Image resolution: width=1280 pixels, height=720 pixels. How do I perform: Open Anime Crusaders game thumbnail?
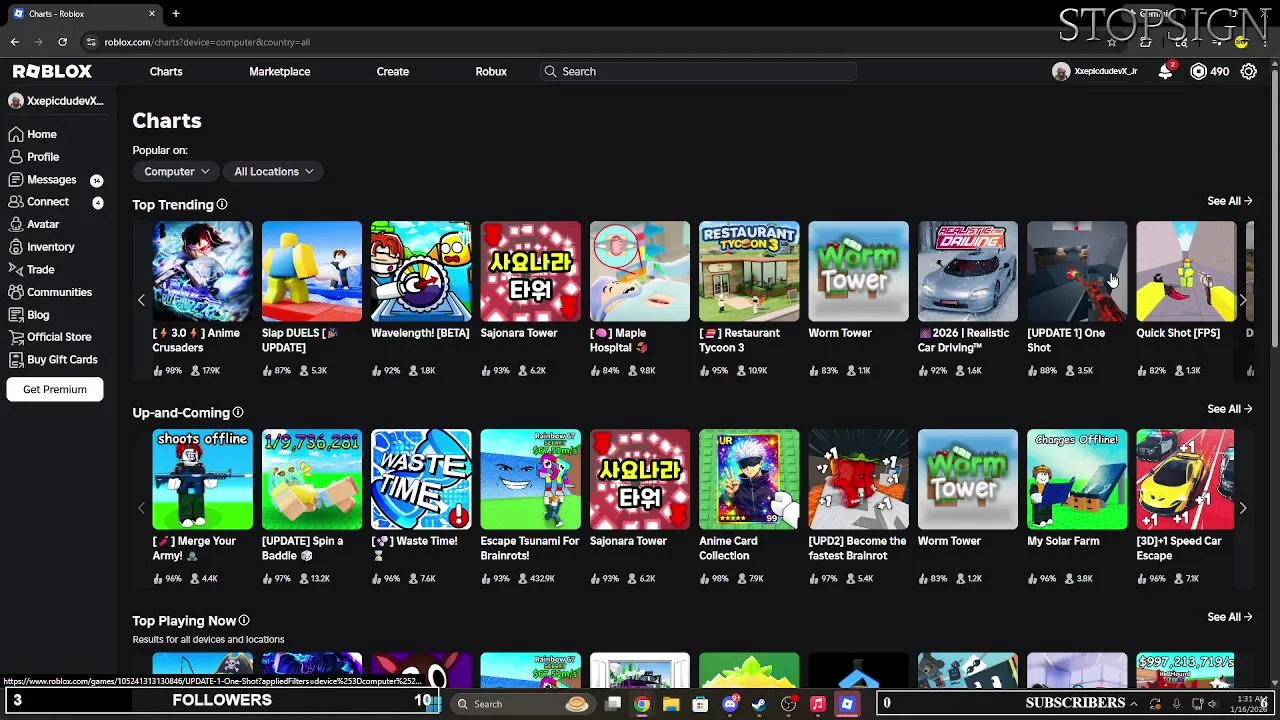pyautogui.click(x=202, y=272)
